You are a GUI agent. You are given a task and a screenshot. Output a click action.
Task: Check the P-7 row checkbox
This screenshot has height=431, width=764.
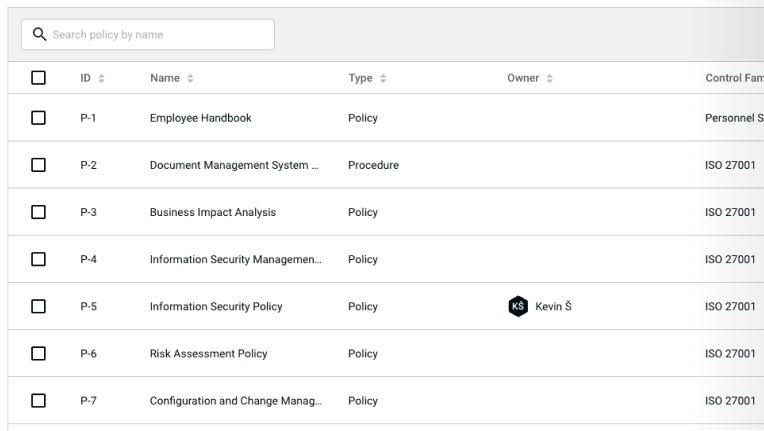coord(39,401)
